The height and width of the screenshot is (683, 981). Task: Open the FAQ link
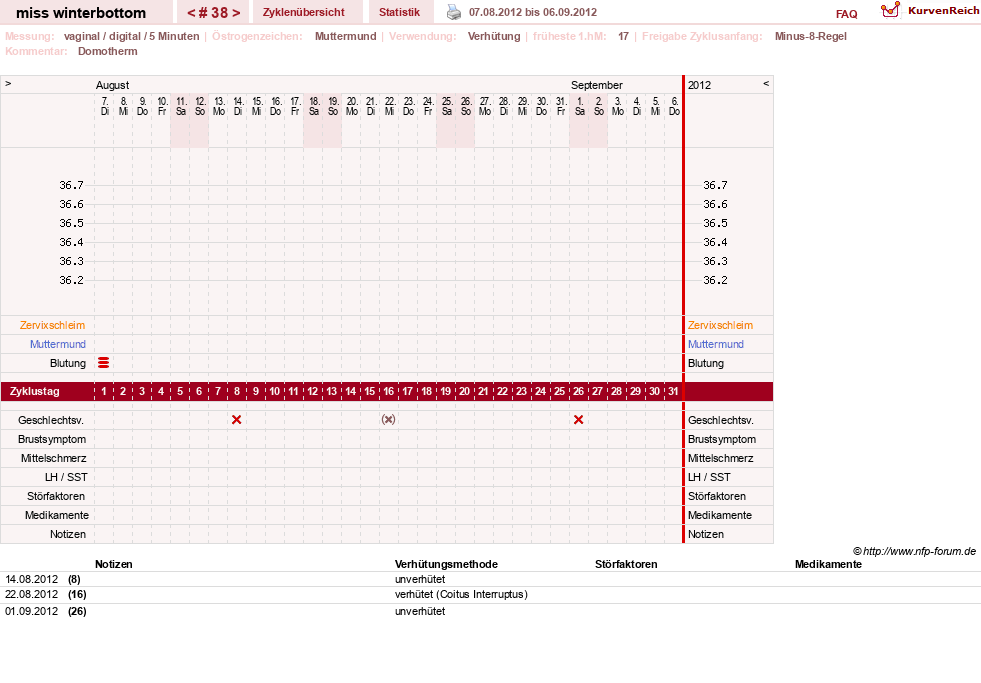pyautogui.click(x=846, y=14)
